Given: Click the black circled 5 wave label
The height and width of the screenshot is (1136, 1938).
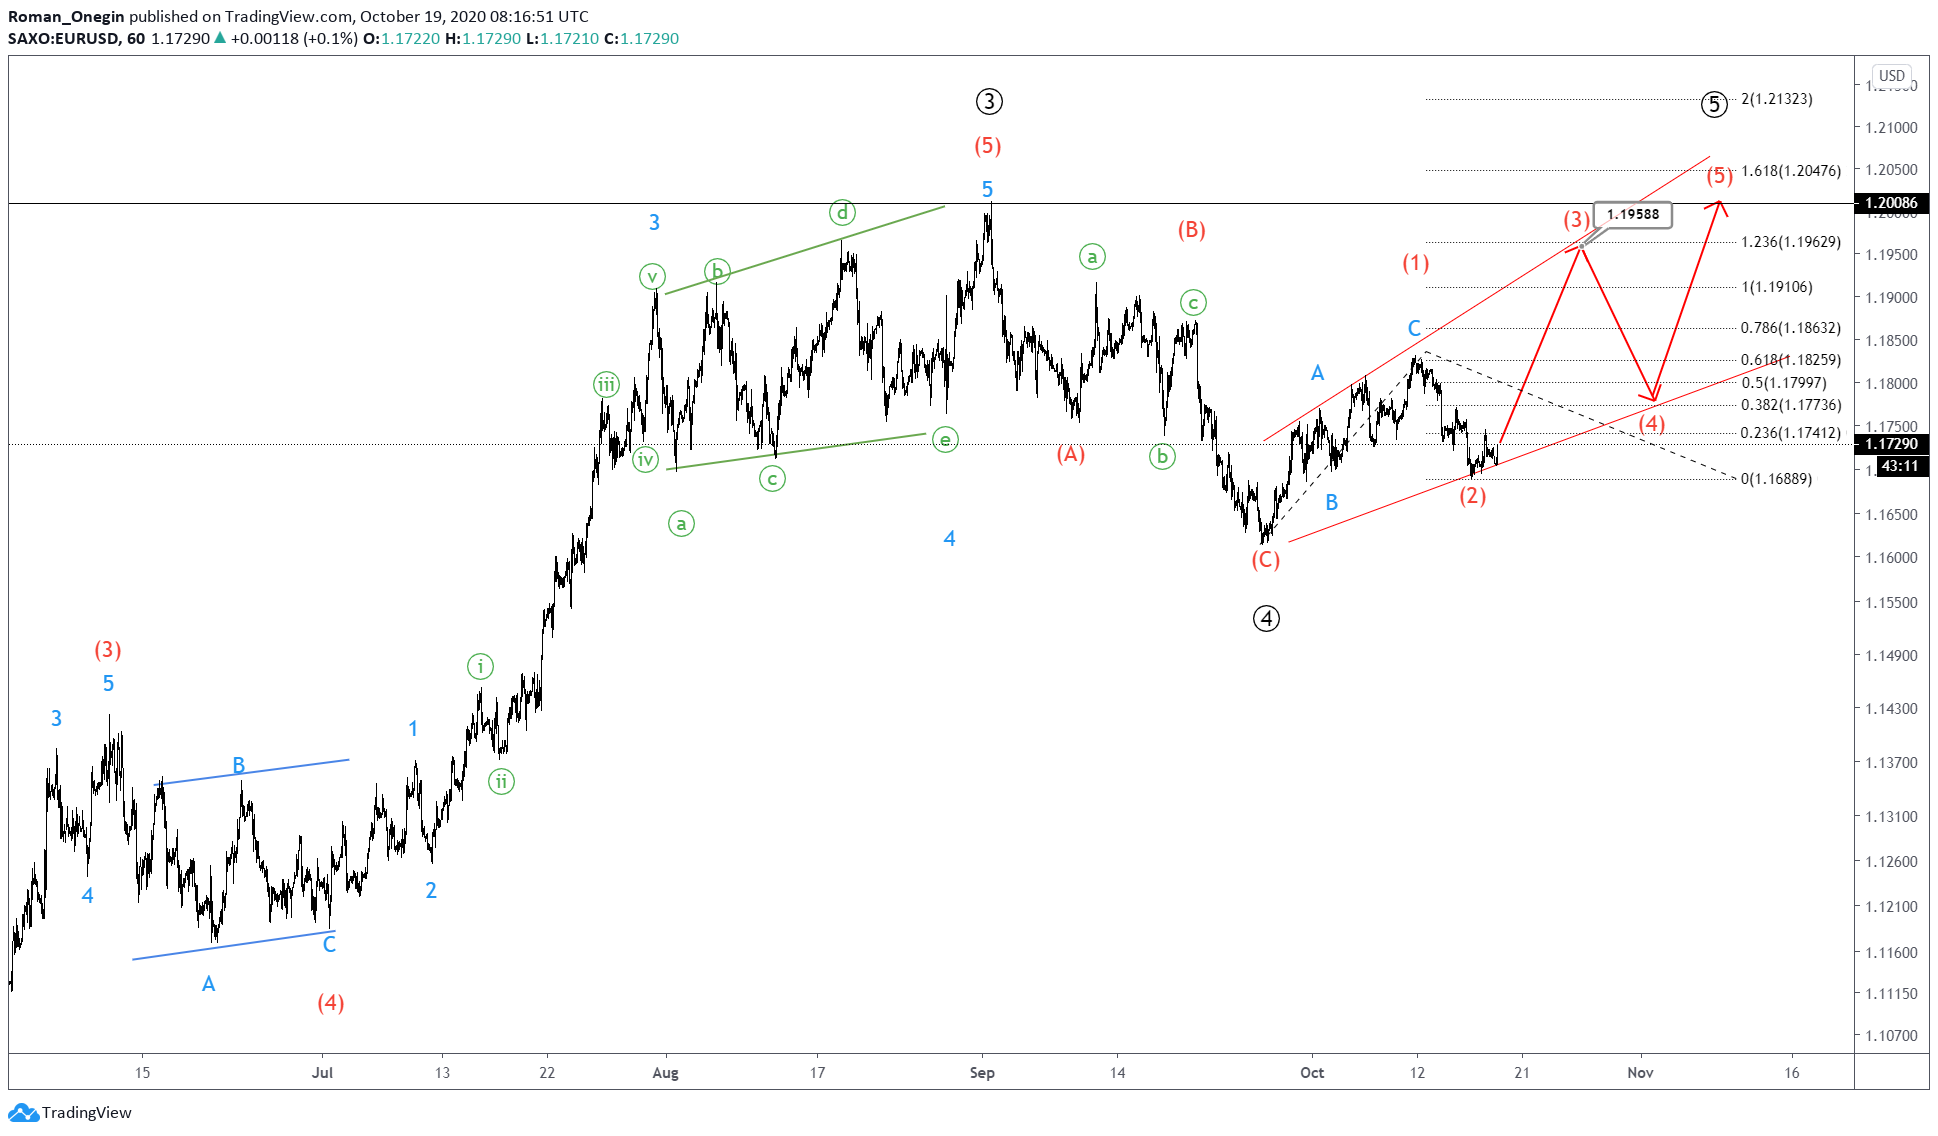Looking at the screenshot, I should coord(1714,104).
